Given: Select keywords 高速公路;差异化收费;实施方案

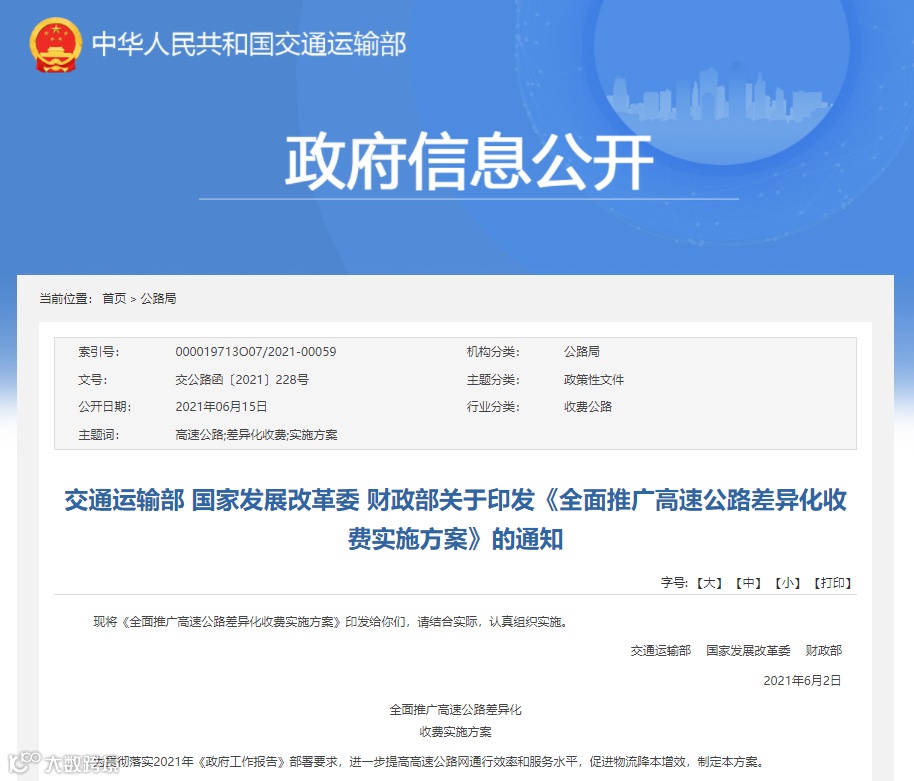Looking at the screenshot, I should click(x=256, y=435).
